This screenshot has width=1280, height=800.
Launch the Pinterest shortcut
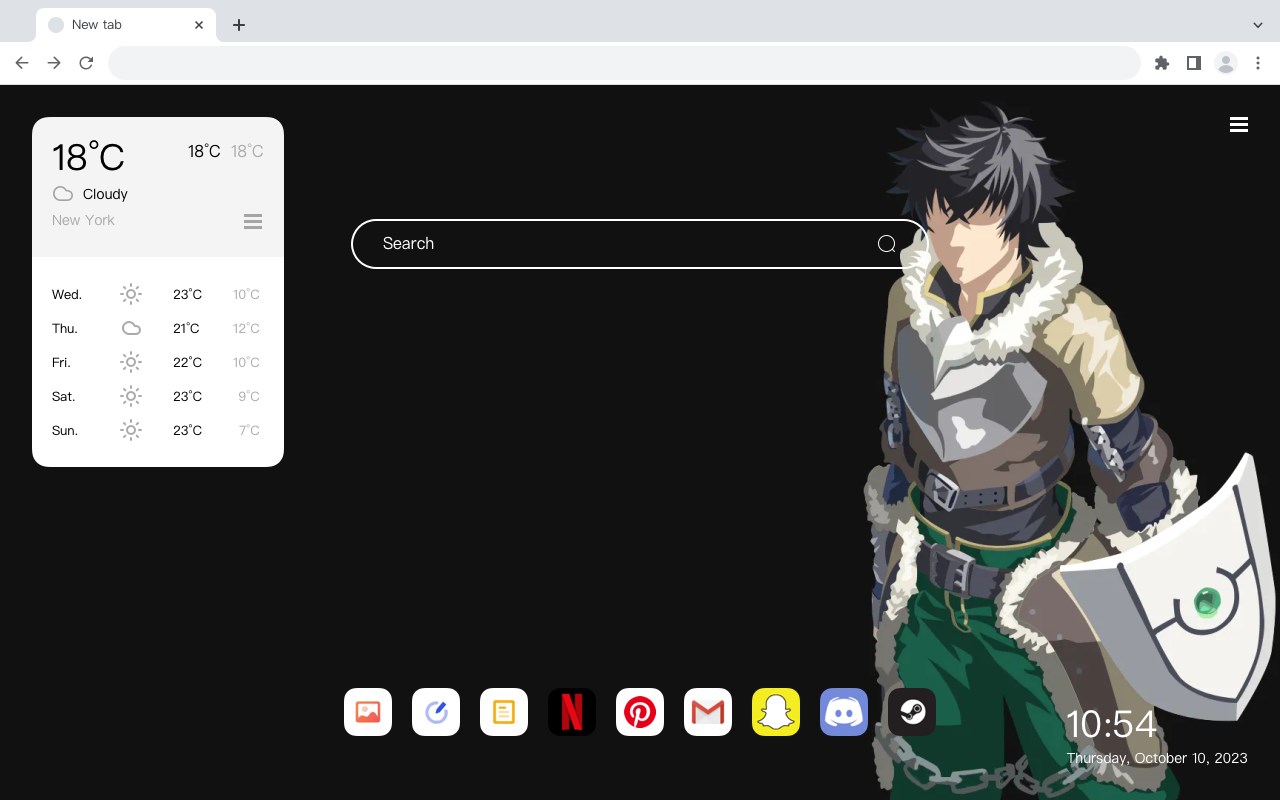(x=640, y=712)
